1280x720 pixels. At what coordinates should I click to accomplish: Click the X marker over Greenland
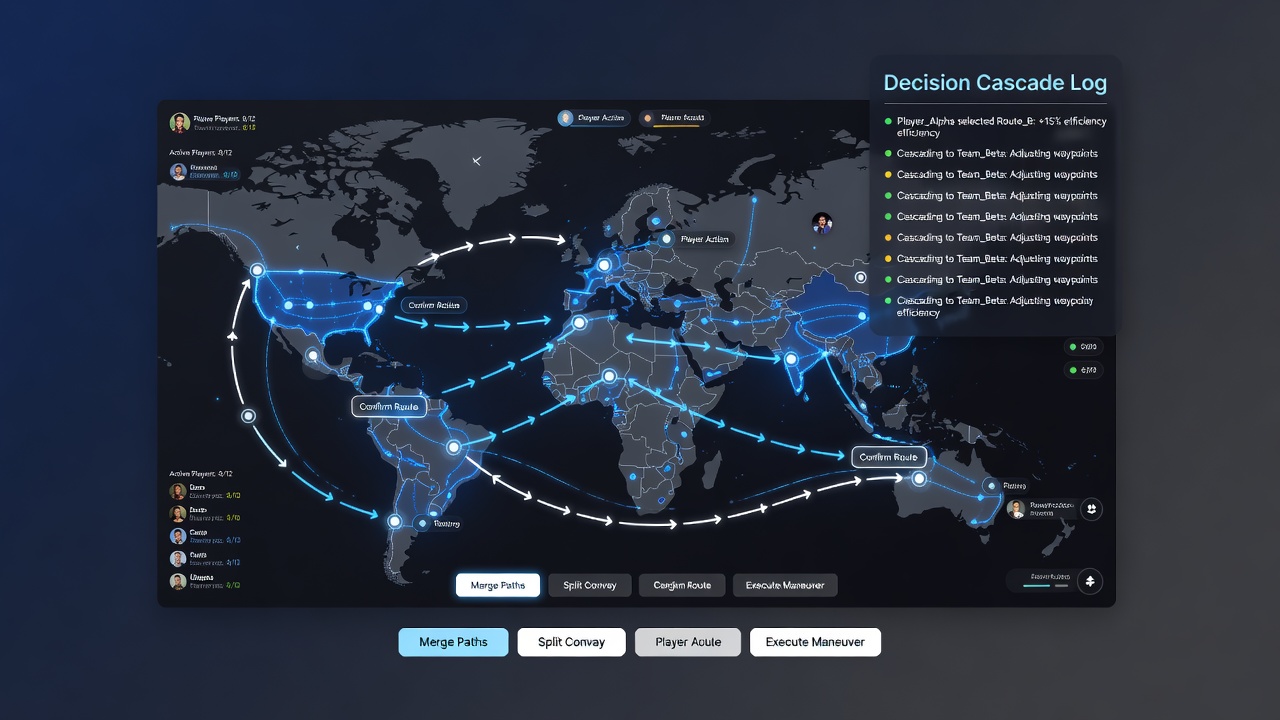pyautogui.click(x=477, y=160)
